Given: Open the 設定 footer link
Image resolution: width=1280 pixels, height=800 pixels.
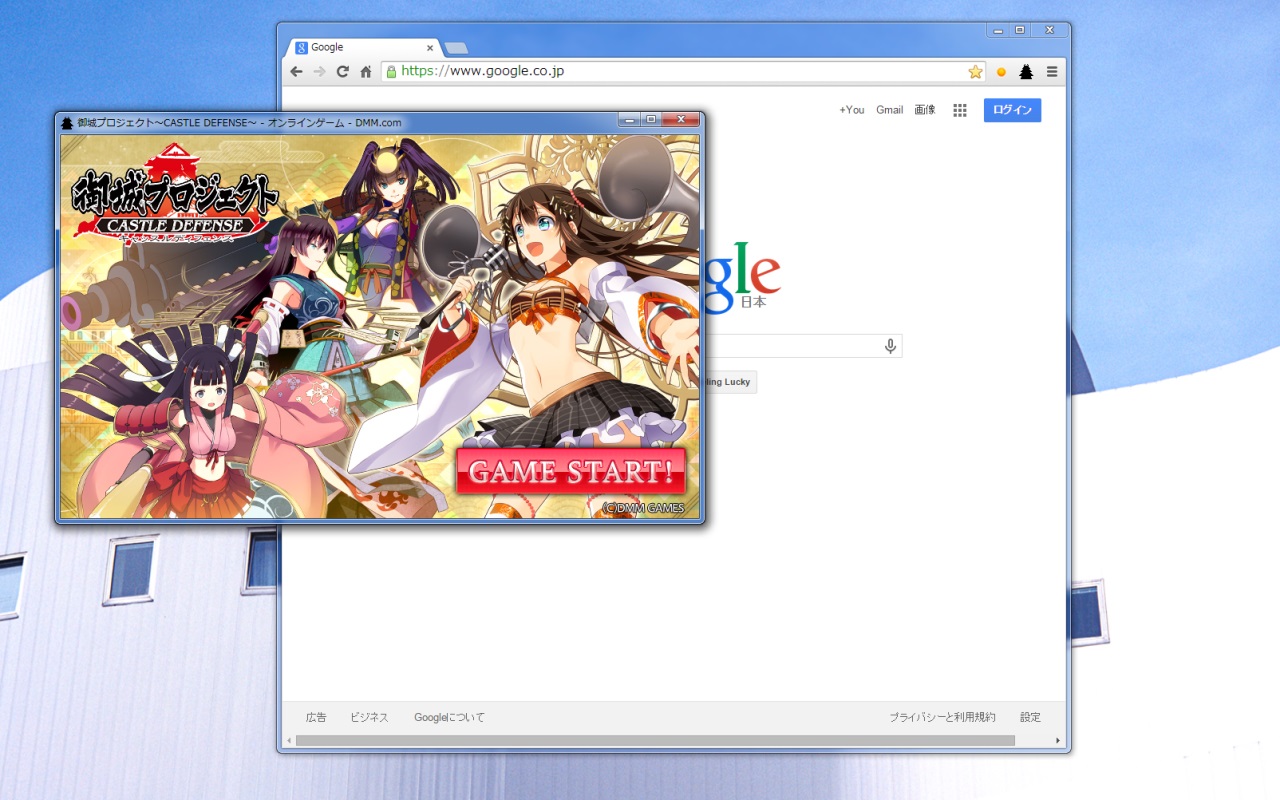Looking at the screenshot, I should (1030, 717).
